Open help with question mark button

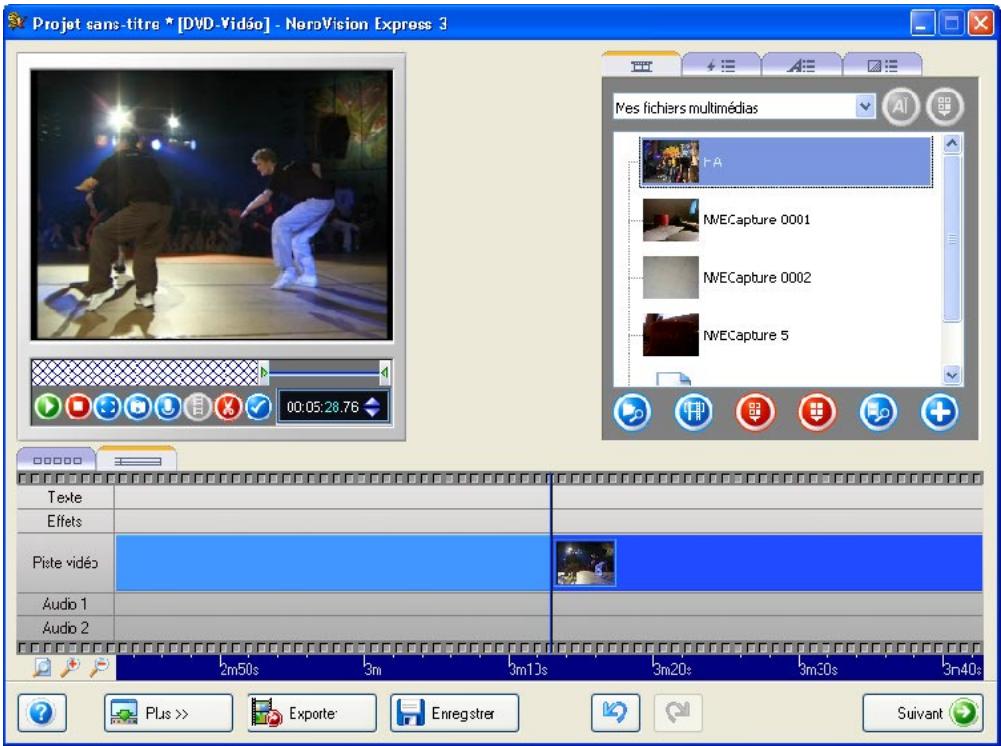pyautogui.click(x=42, y=713)
